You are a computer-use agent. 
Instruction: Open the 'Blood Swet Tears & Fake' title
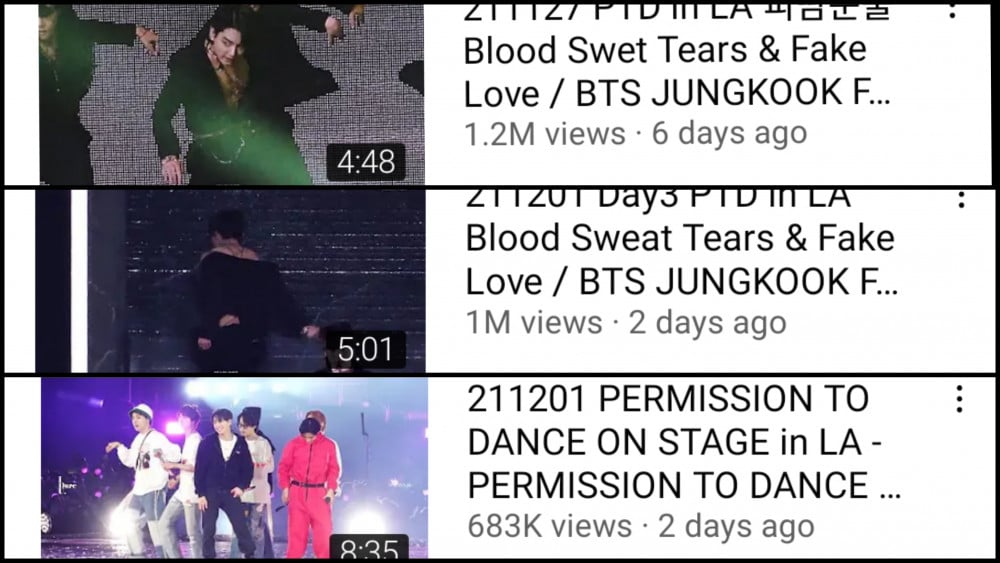(x=665, y=50)
